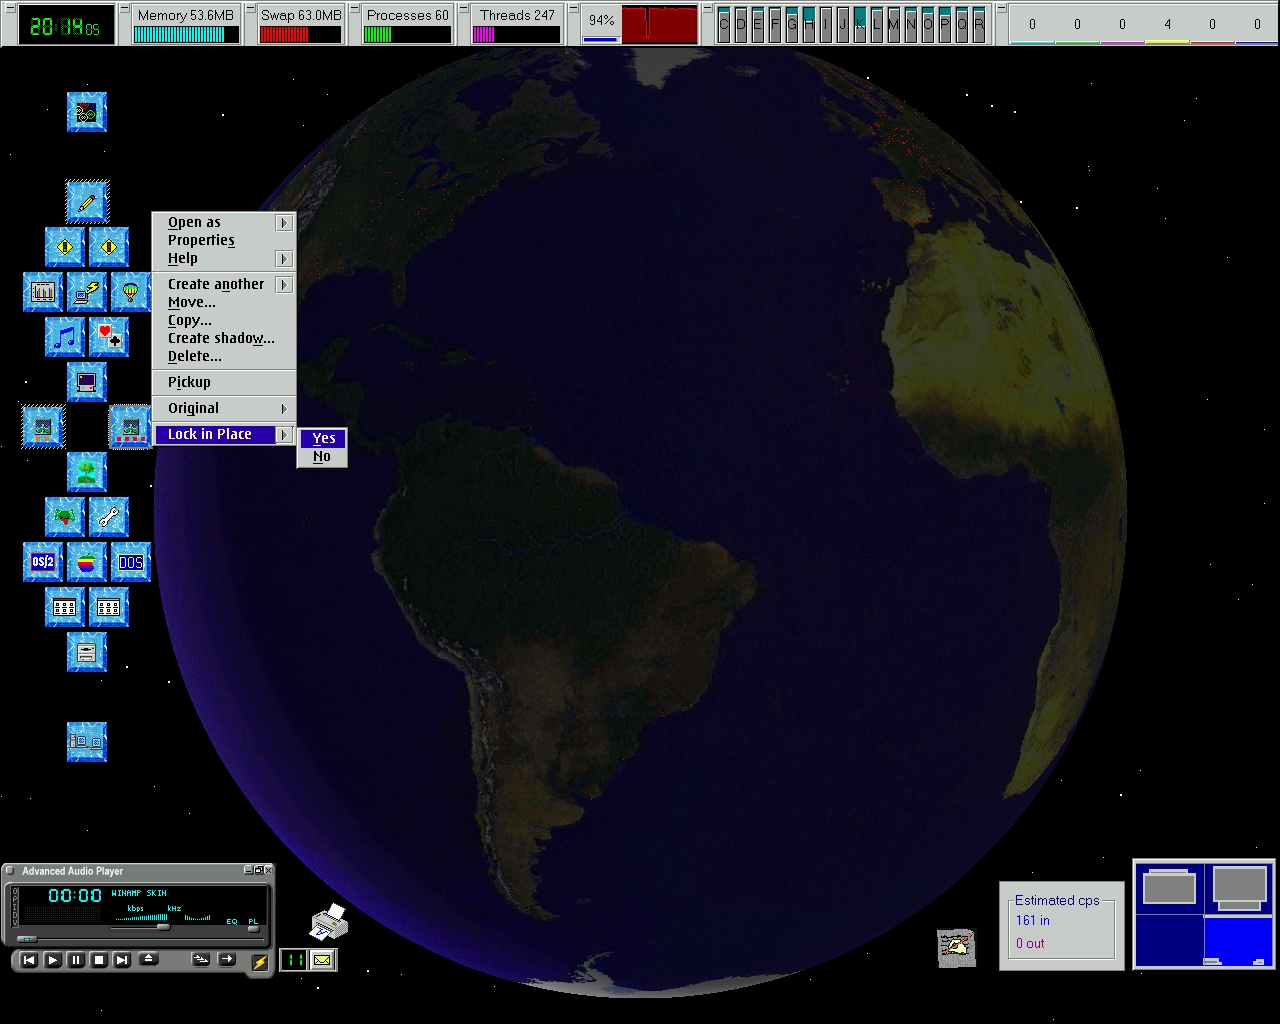This screenshot has width=1280, height=1024.
Task: Click the green digital clock widget
Action: [66, 27]
